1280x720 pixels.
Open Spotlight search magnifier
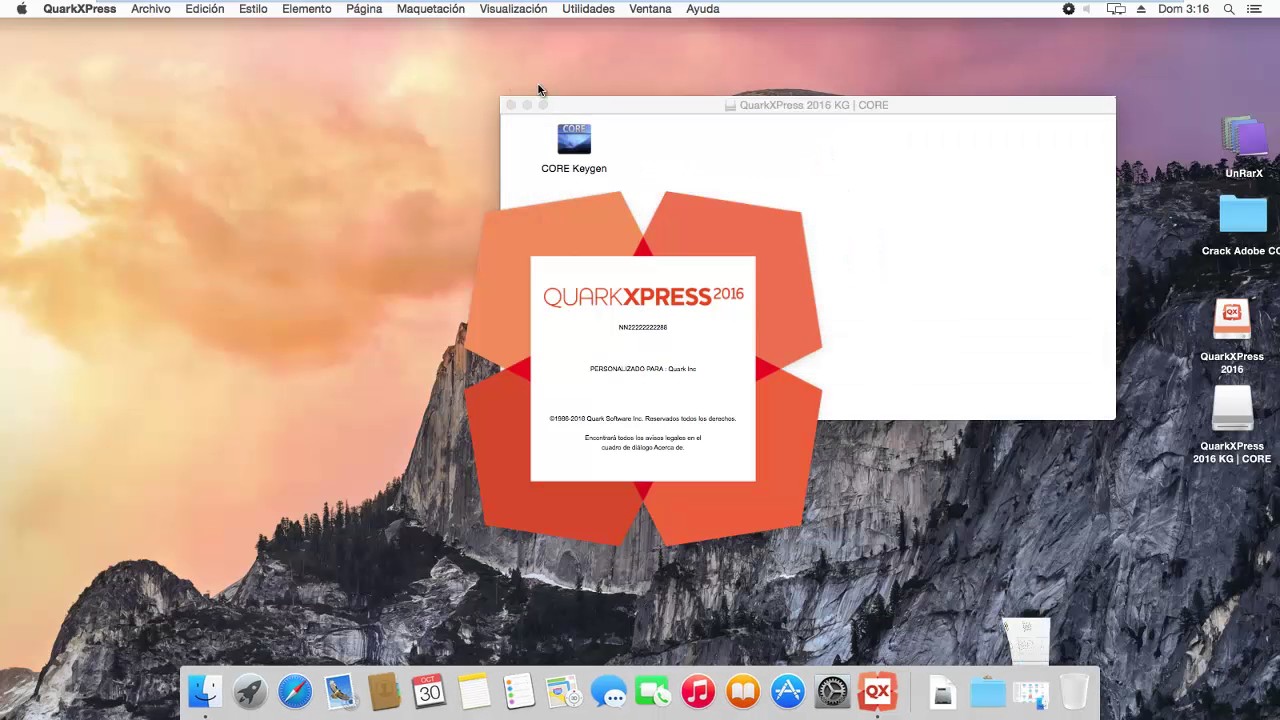[x=1229, y=9]
